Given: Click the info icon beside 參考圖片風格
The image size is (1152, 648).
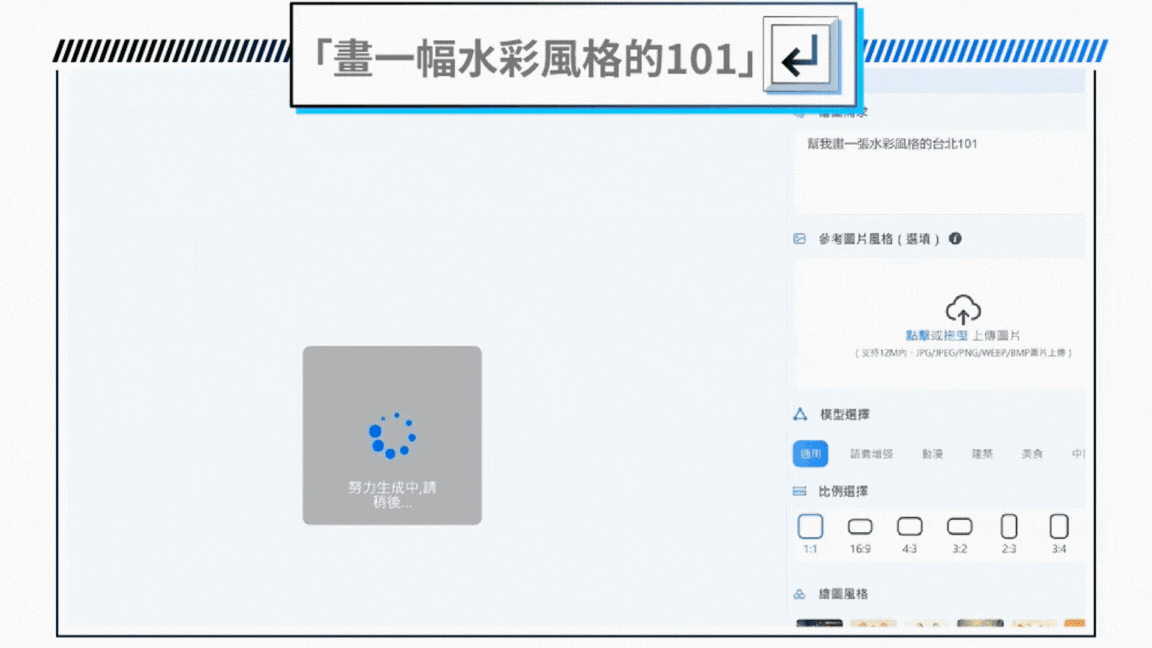Looking at the screenshot, I should [x=955, y=238].
